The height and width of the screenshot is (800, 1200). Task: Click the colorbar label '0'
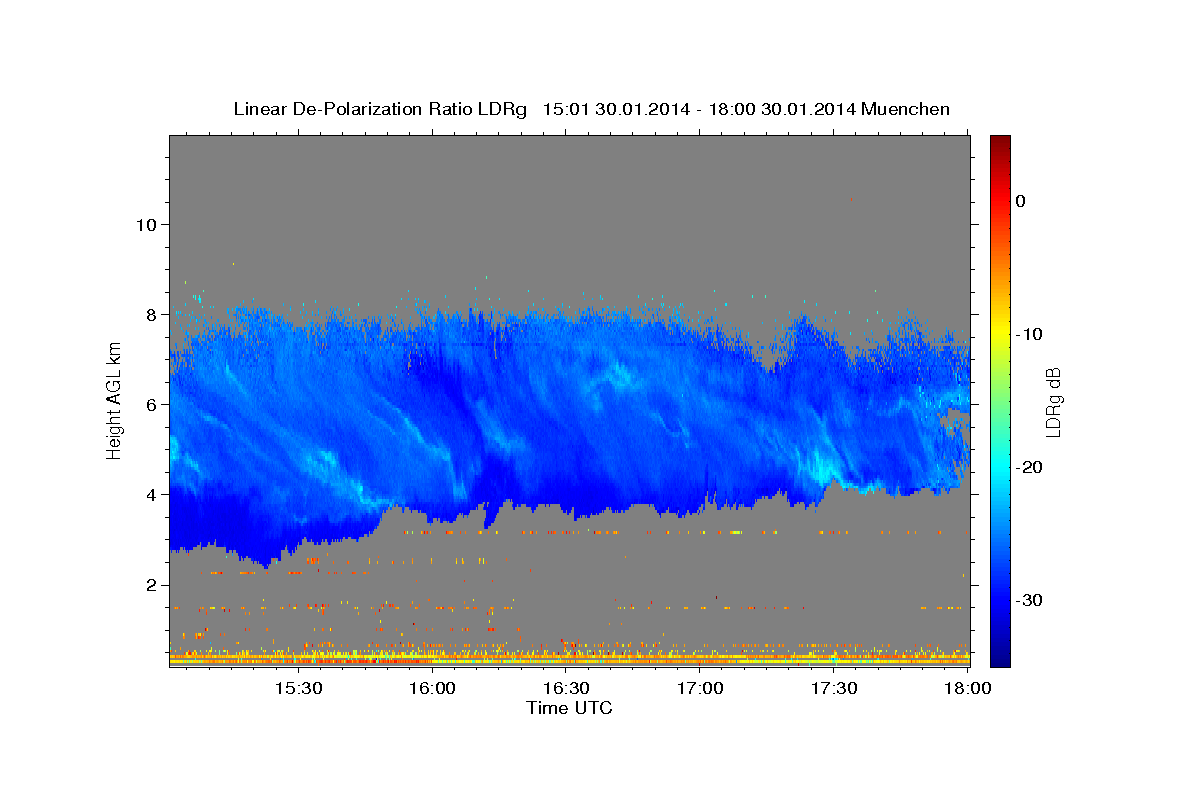pyautogui.click(x=1021, y=201)
